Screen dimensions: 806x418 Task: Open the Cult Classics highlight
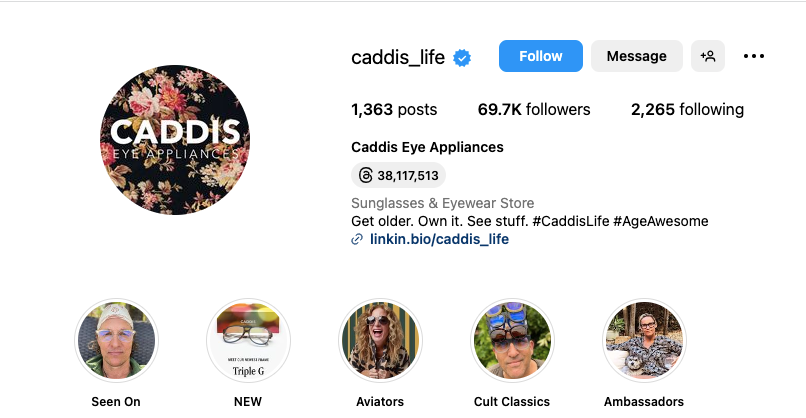pyautogui.click(x=512, y=340)
